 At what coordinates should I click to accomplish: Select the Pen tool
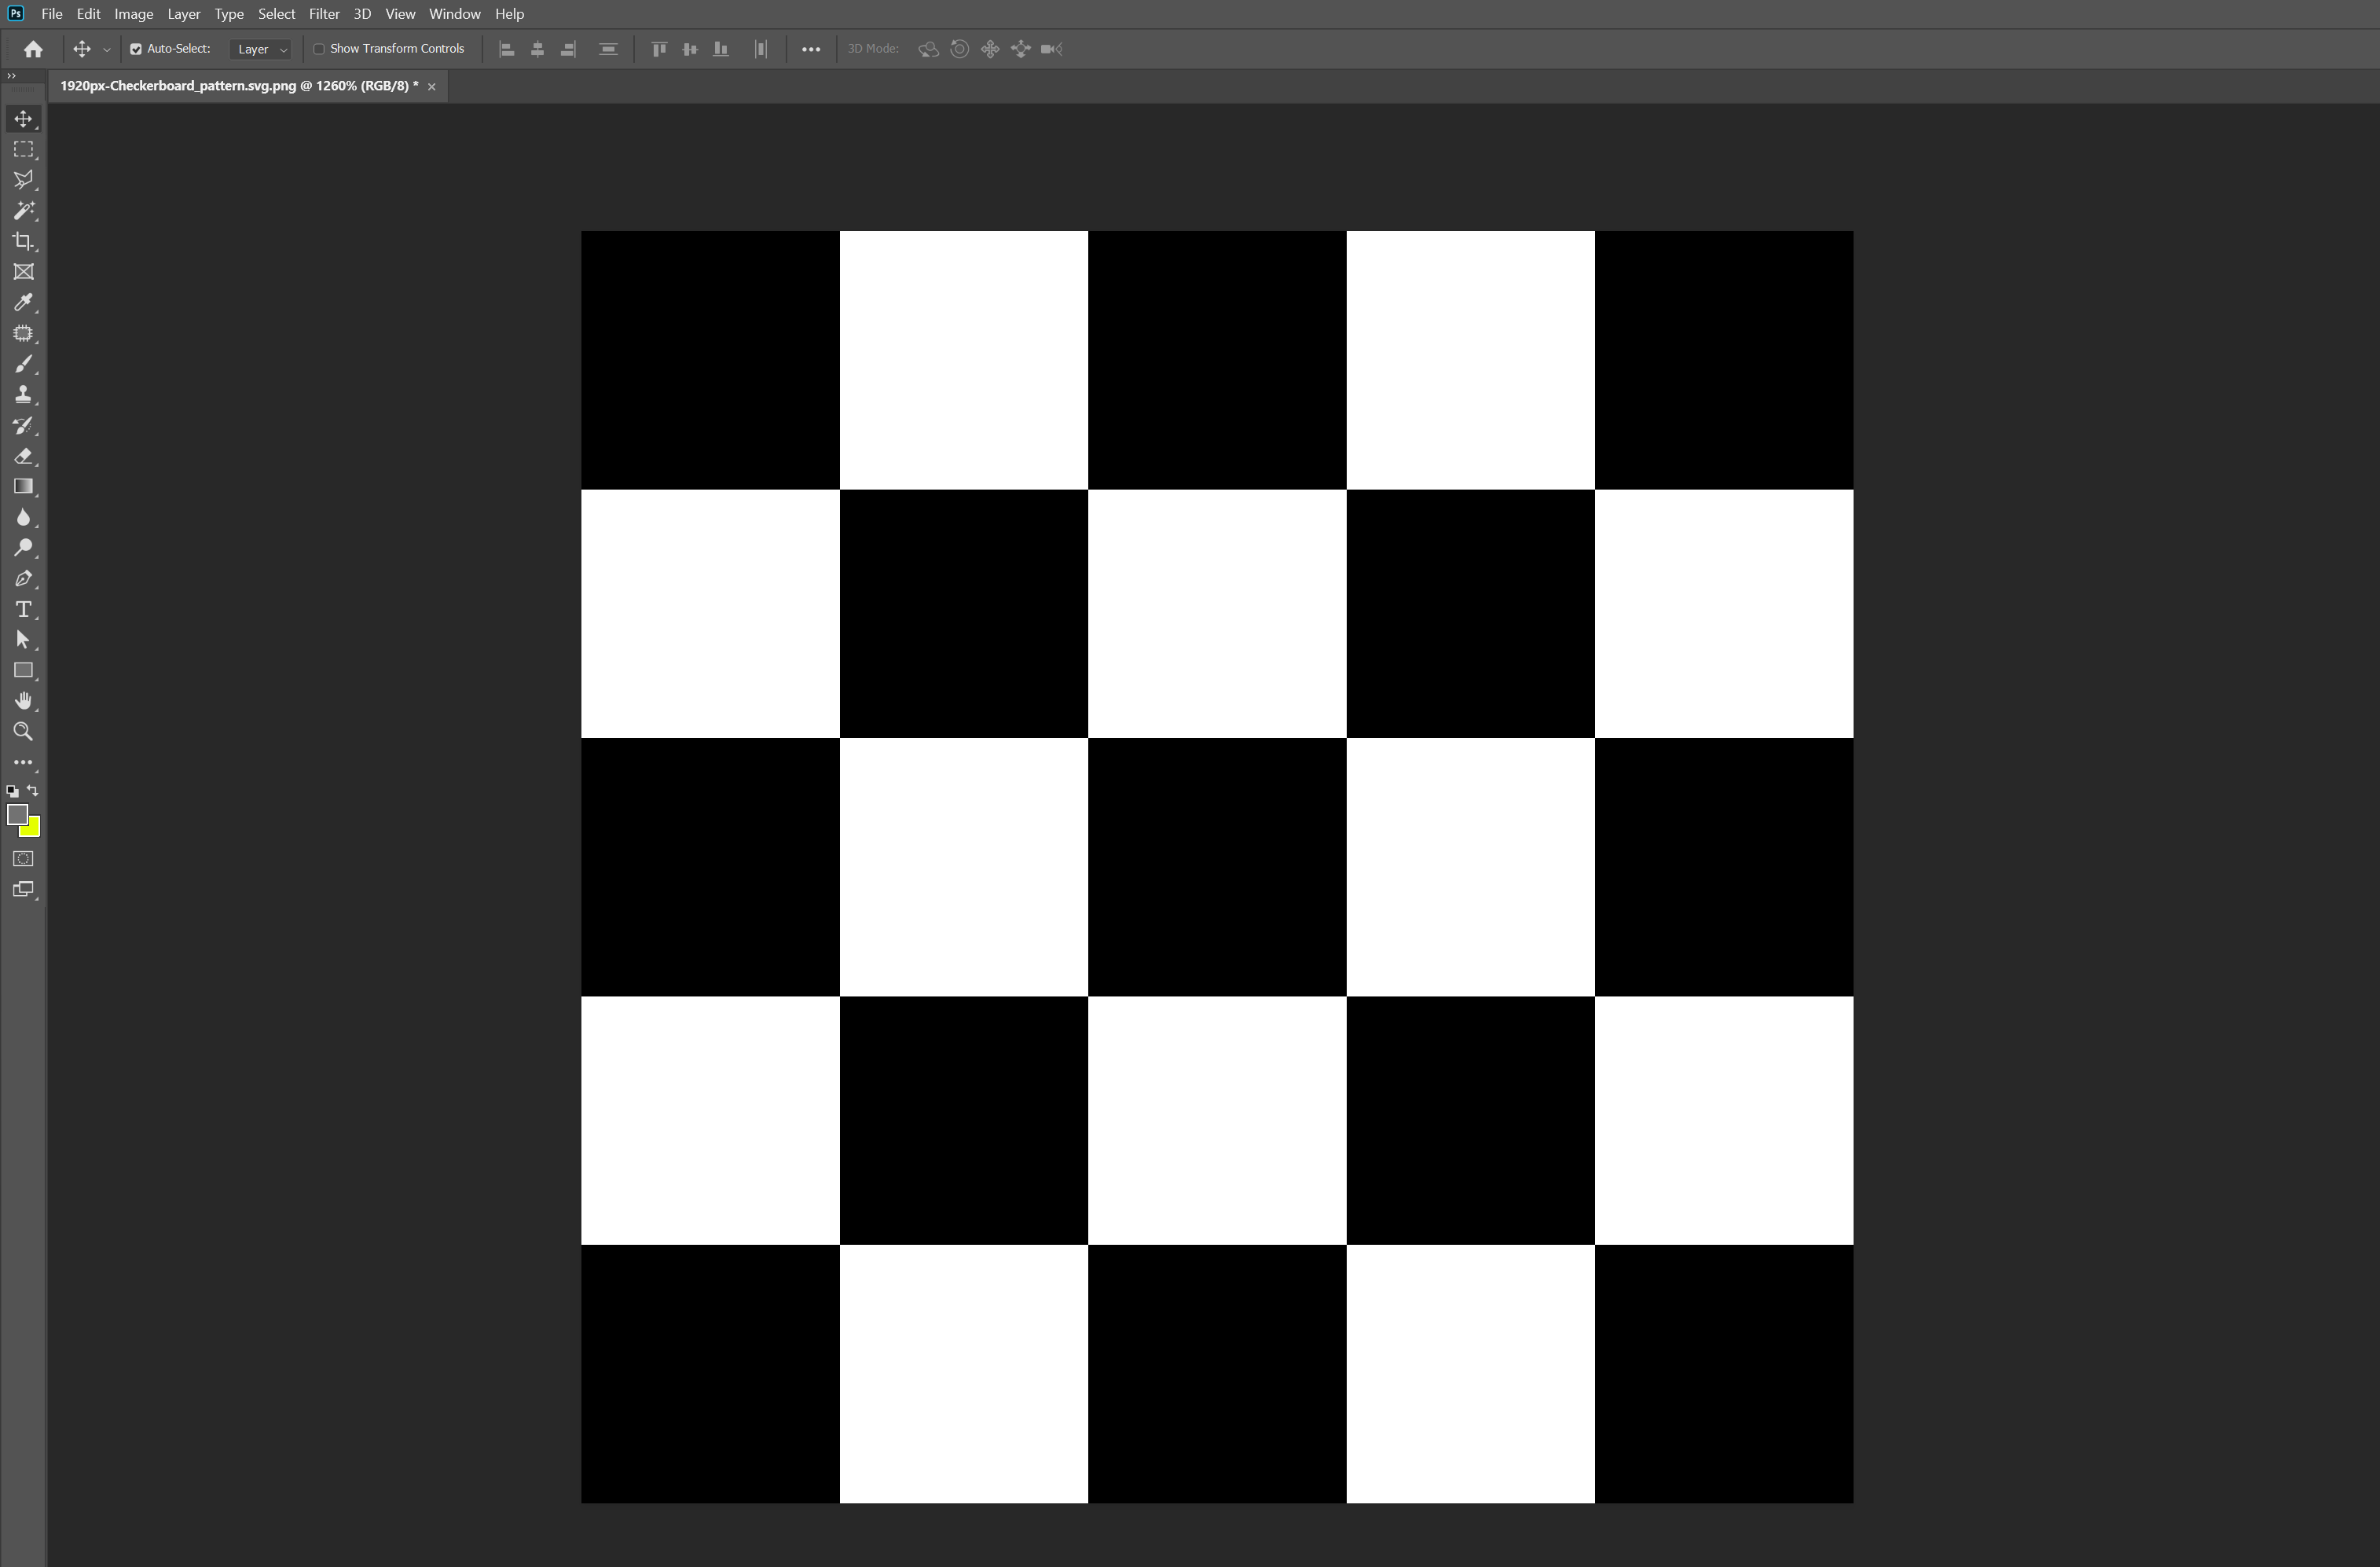coord(23,579)
